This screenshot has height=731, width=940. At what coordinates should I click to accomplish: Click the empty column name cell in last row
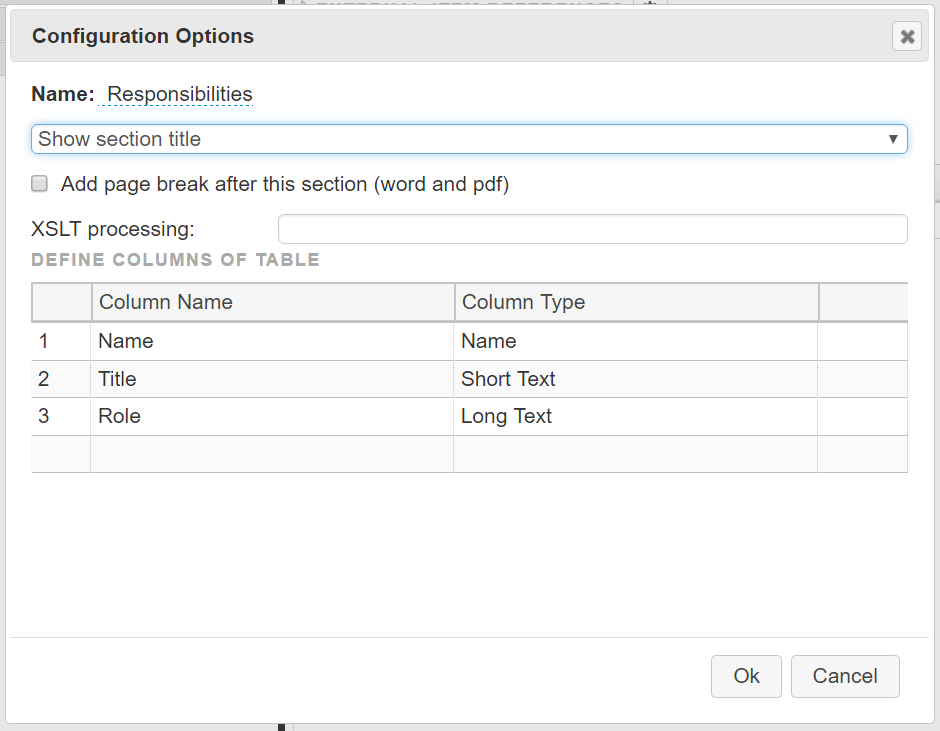point(272,454)
